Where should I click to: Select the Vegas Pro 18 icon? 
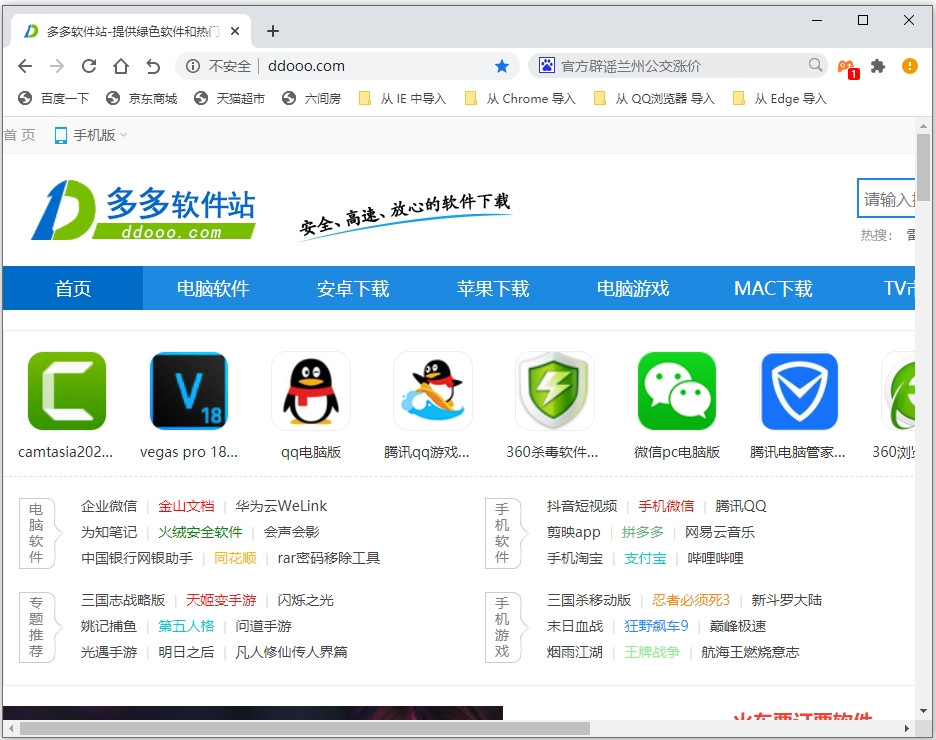tap(188, 391)
